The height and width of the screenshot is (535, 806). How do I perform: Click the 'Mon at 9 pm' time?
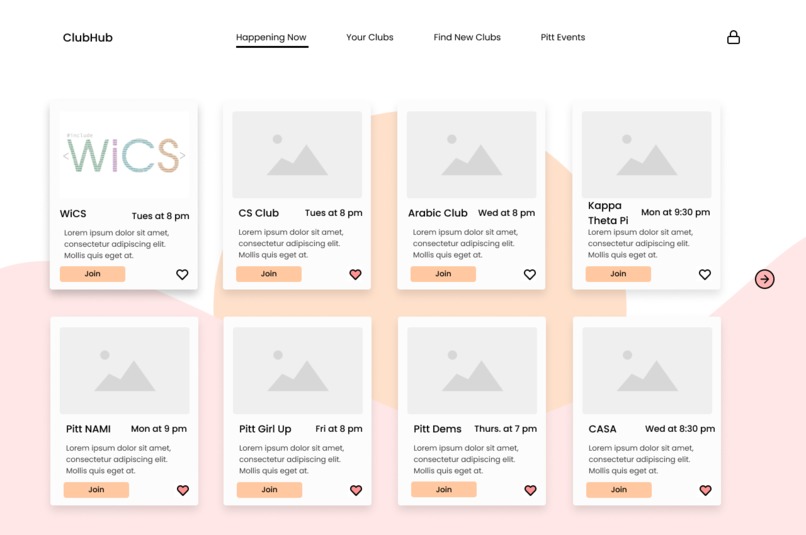[x=159, y=429]
